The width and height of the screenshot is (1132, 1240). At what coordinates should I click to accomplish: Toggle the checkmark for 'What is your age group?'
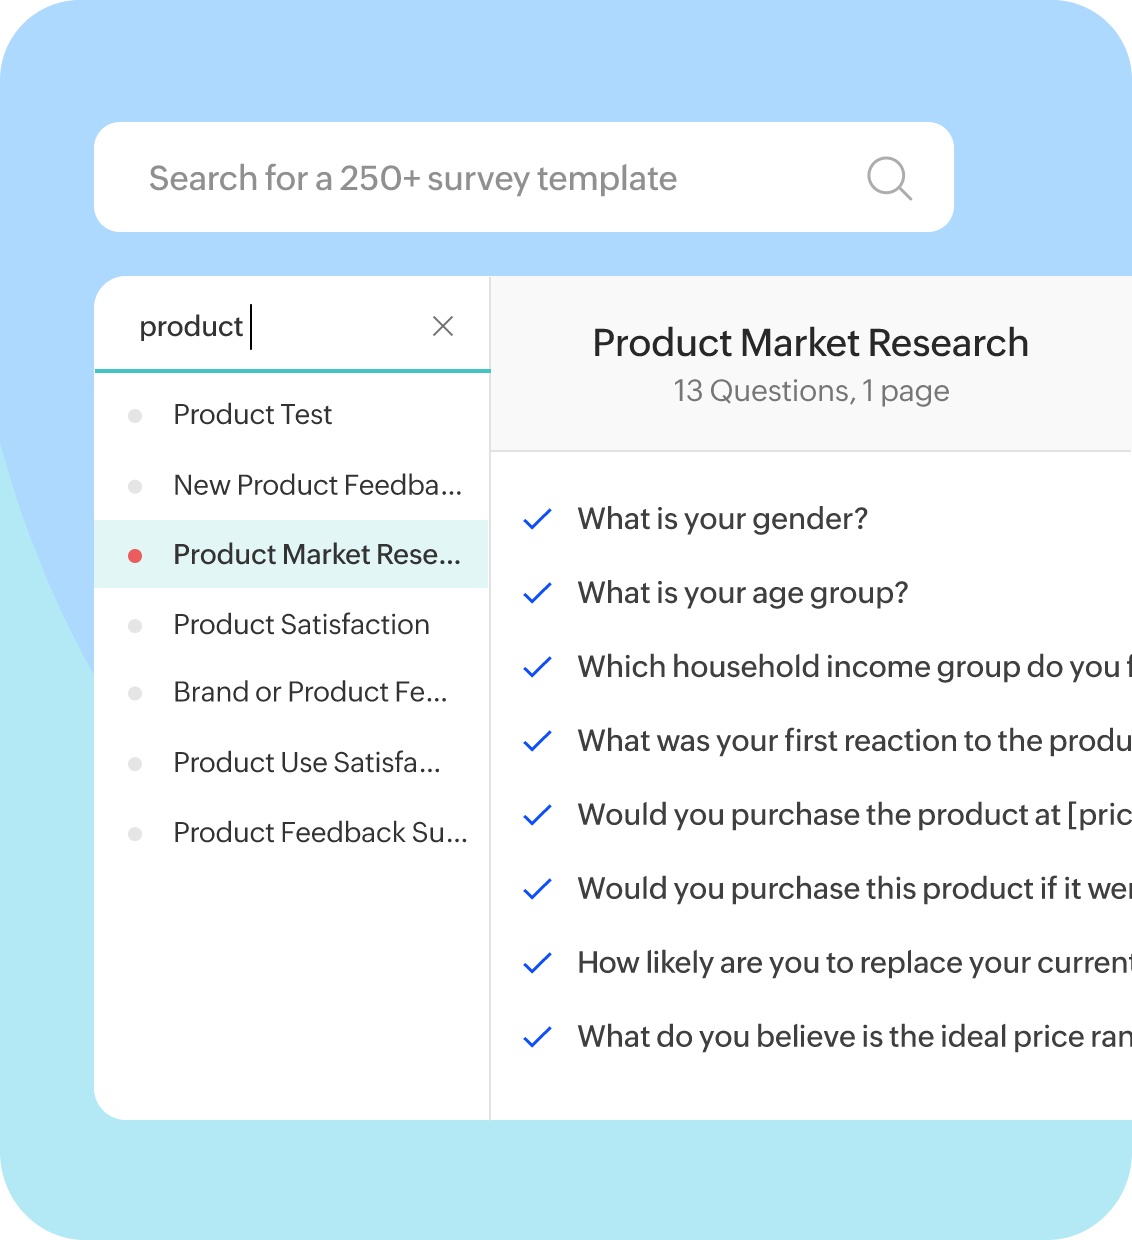coord(538,593)
